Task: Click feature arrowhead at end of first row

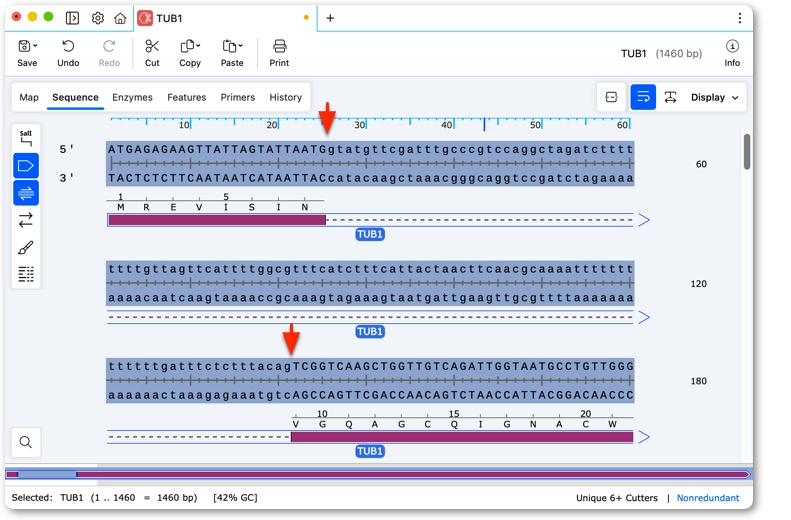Action: tap(644, 220)
